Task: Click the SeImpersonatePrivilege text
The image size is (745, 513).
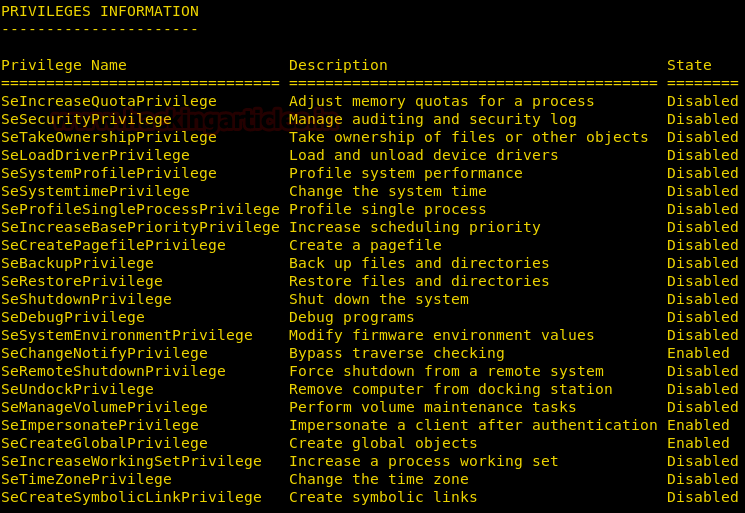Action: click(100, 426)
